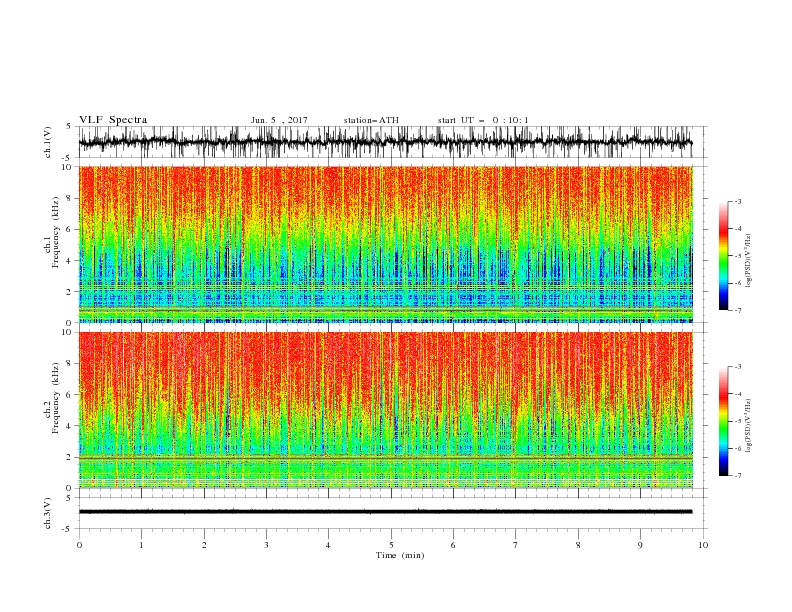The image size is (792, 612).
Task: Click time axis tick label '10'
Action: [x=703, y=545]
